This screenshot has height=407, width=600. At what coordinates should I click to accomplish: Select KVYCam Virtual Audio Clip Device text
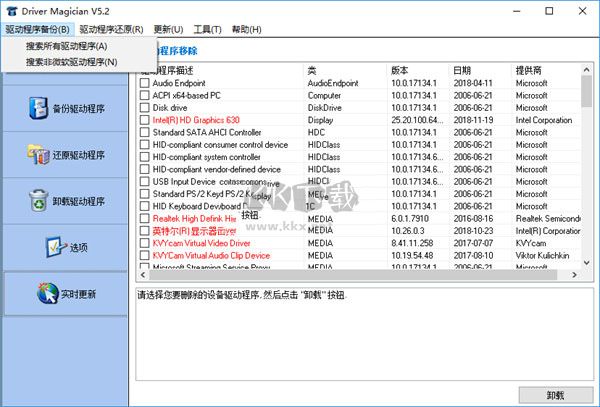point(211,255)
